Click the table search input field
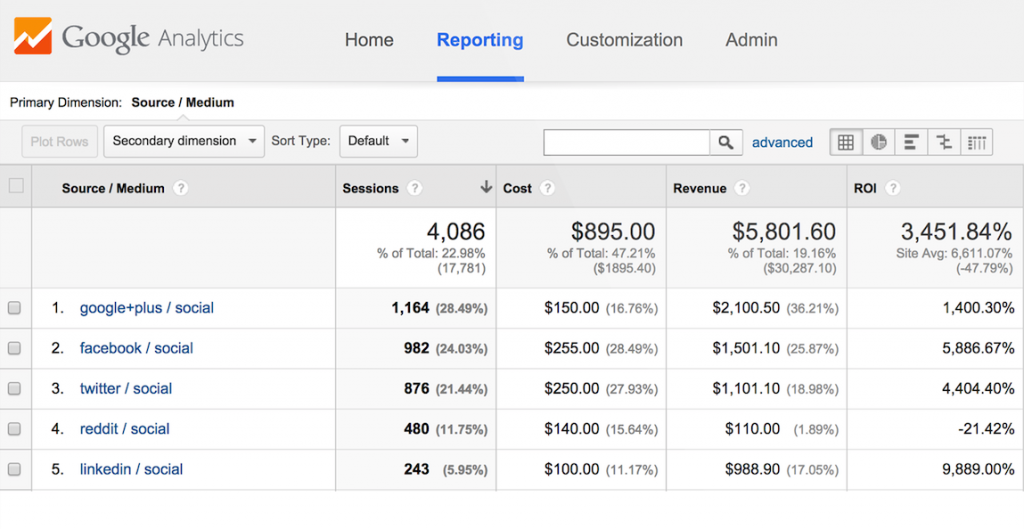The image size is (1024, 529). click(x=627, y=142)
